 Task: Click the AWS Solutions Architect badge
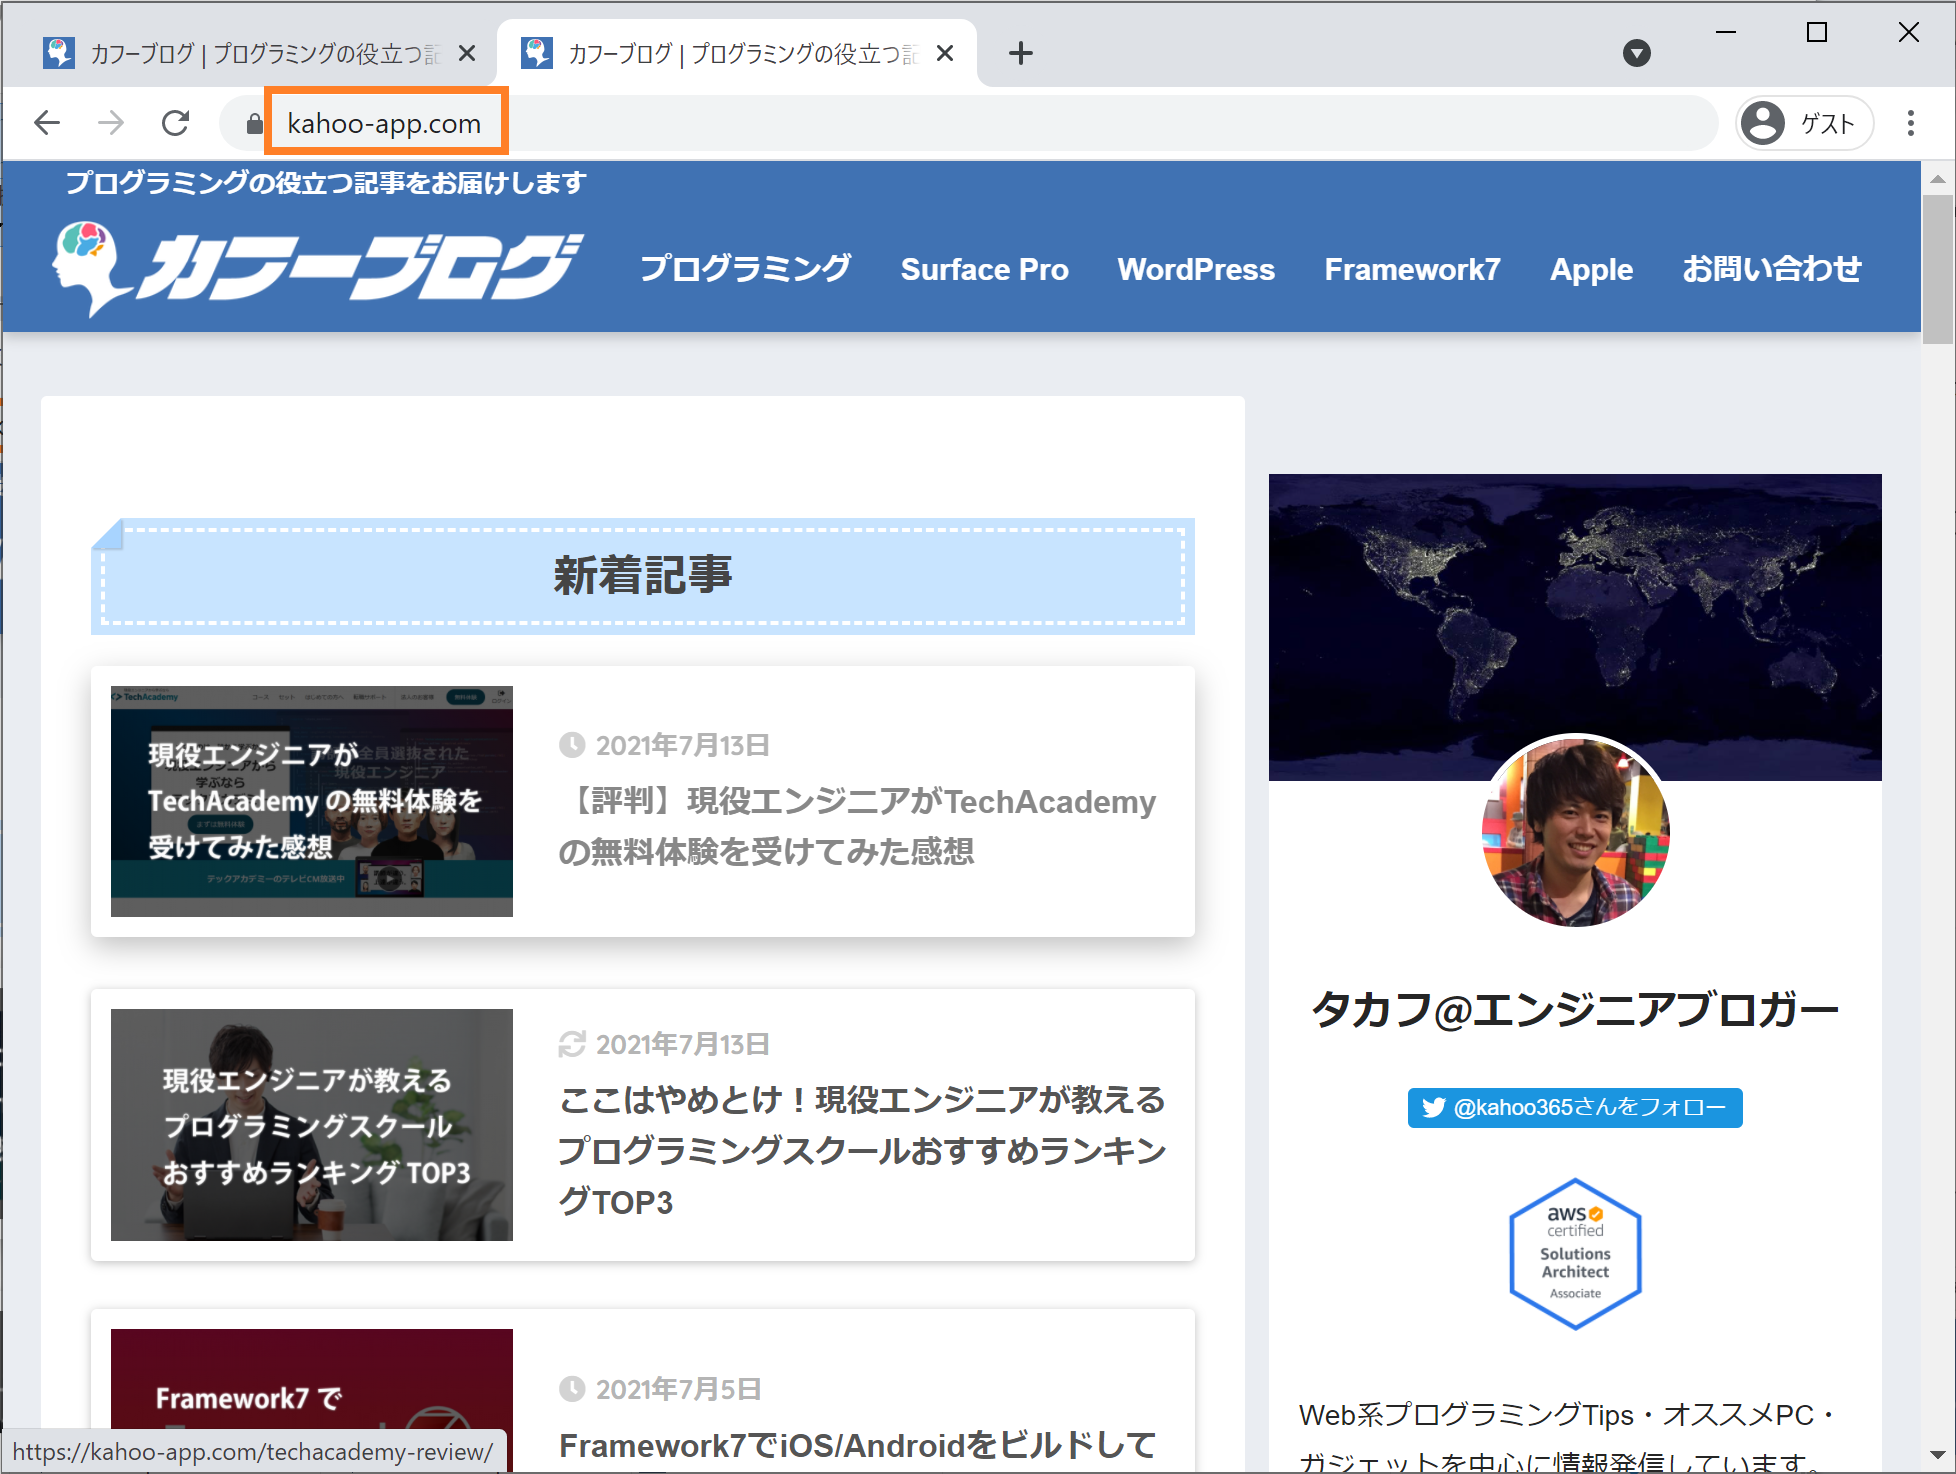coord(1575,1254)
